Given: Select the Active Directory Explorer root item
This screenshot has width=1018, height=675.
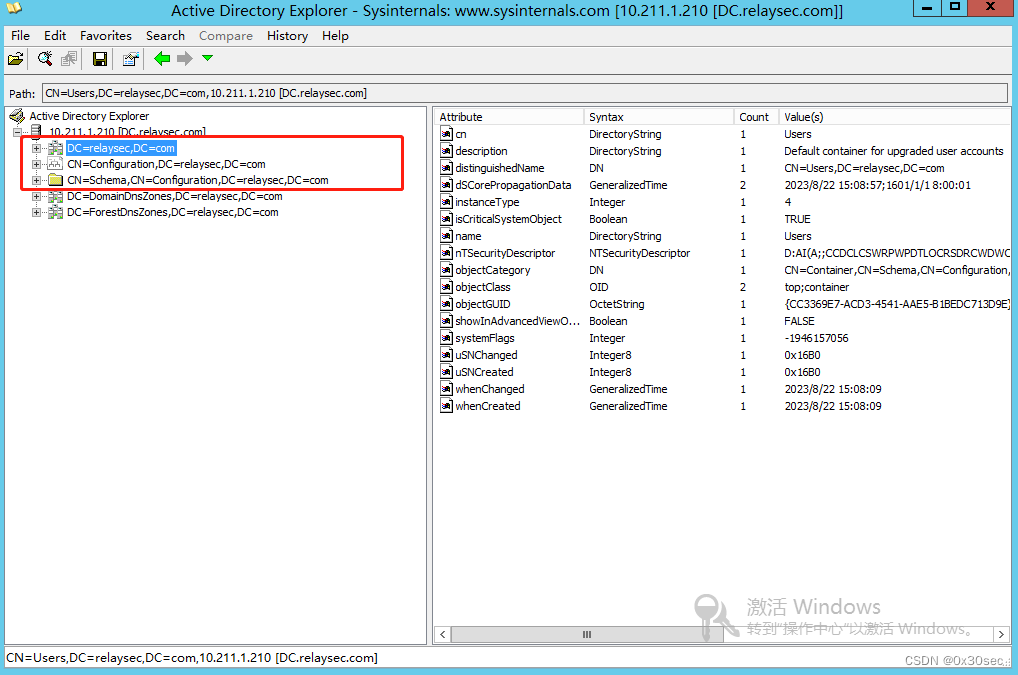Looking at the screenshot, I should [89, 116].
